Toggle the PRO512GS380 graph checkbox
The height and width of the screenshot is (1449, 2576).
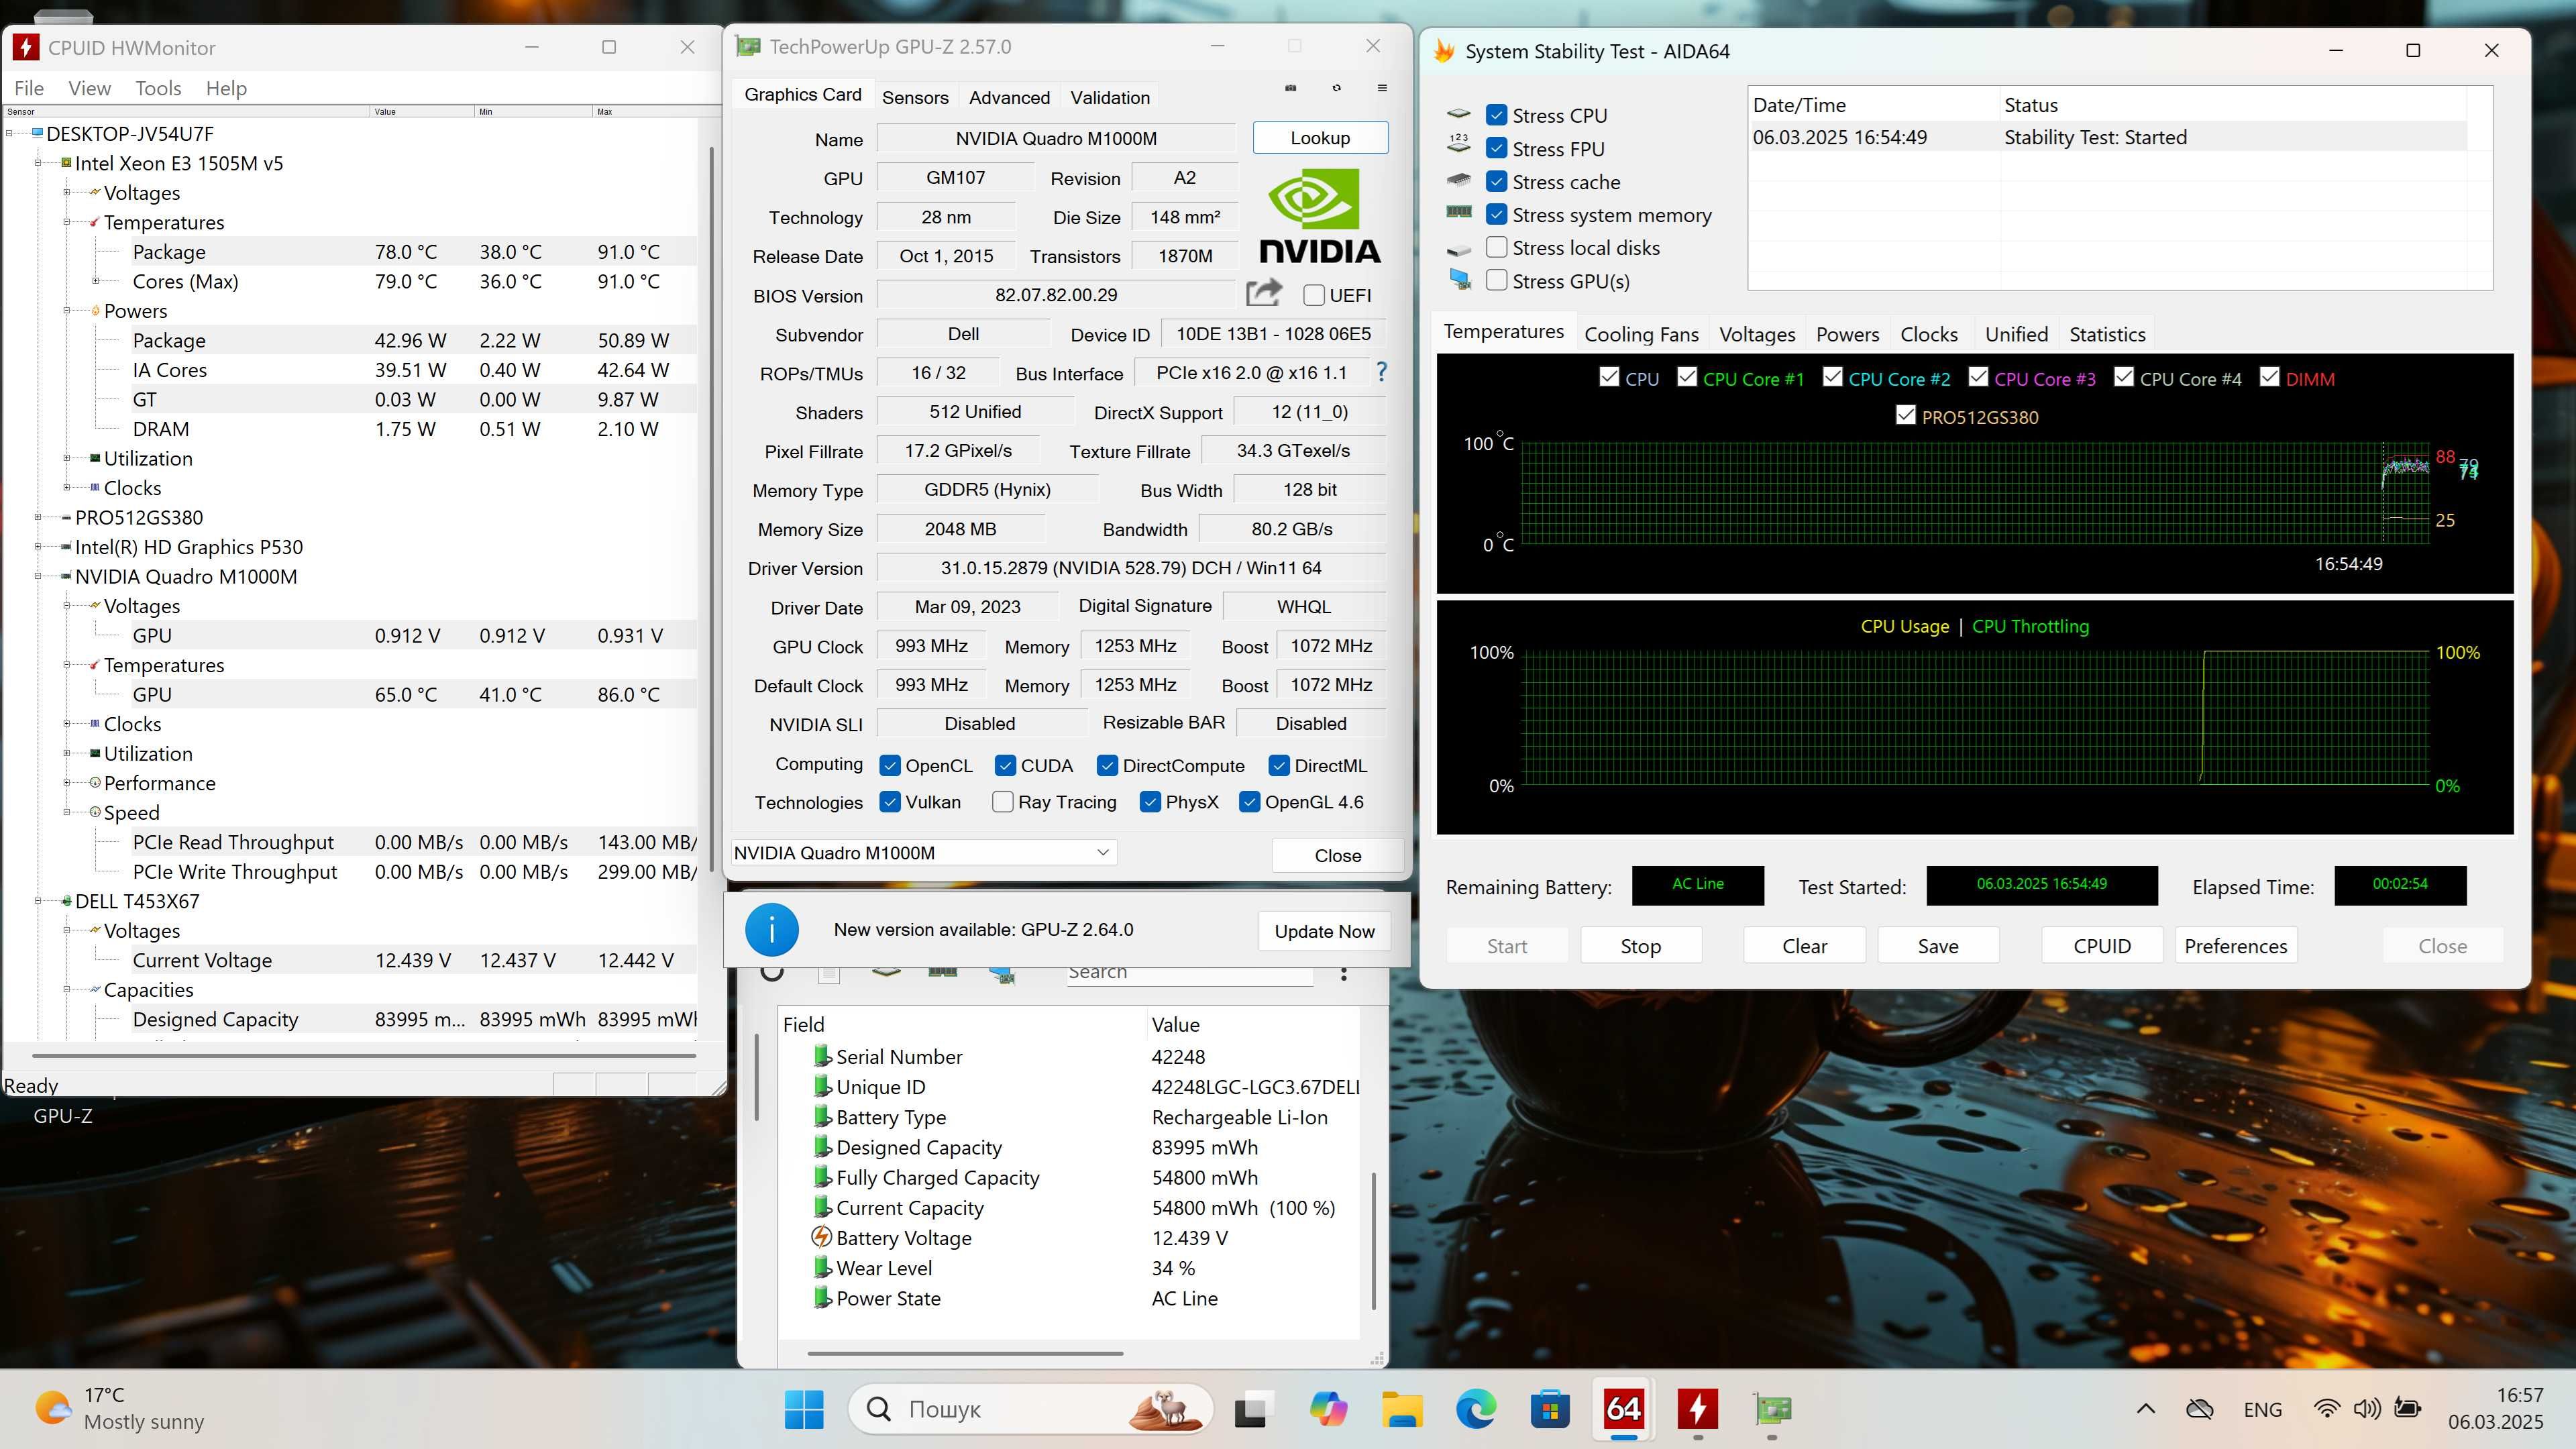(x=1906, y=415)
